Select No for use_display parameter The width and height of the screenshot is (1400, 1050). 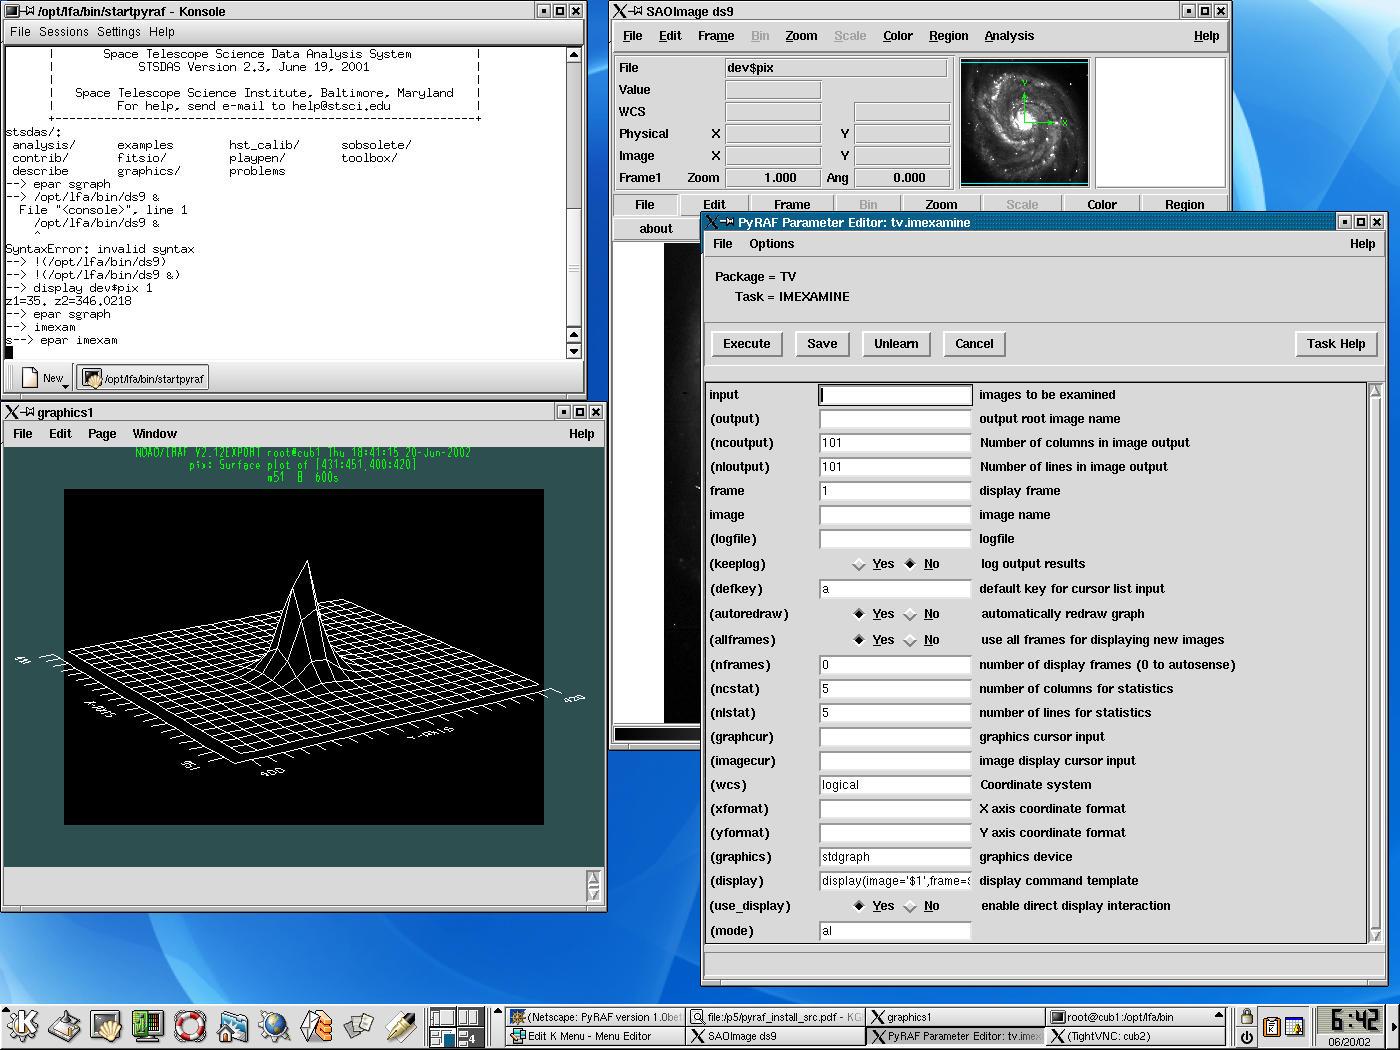910,906
